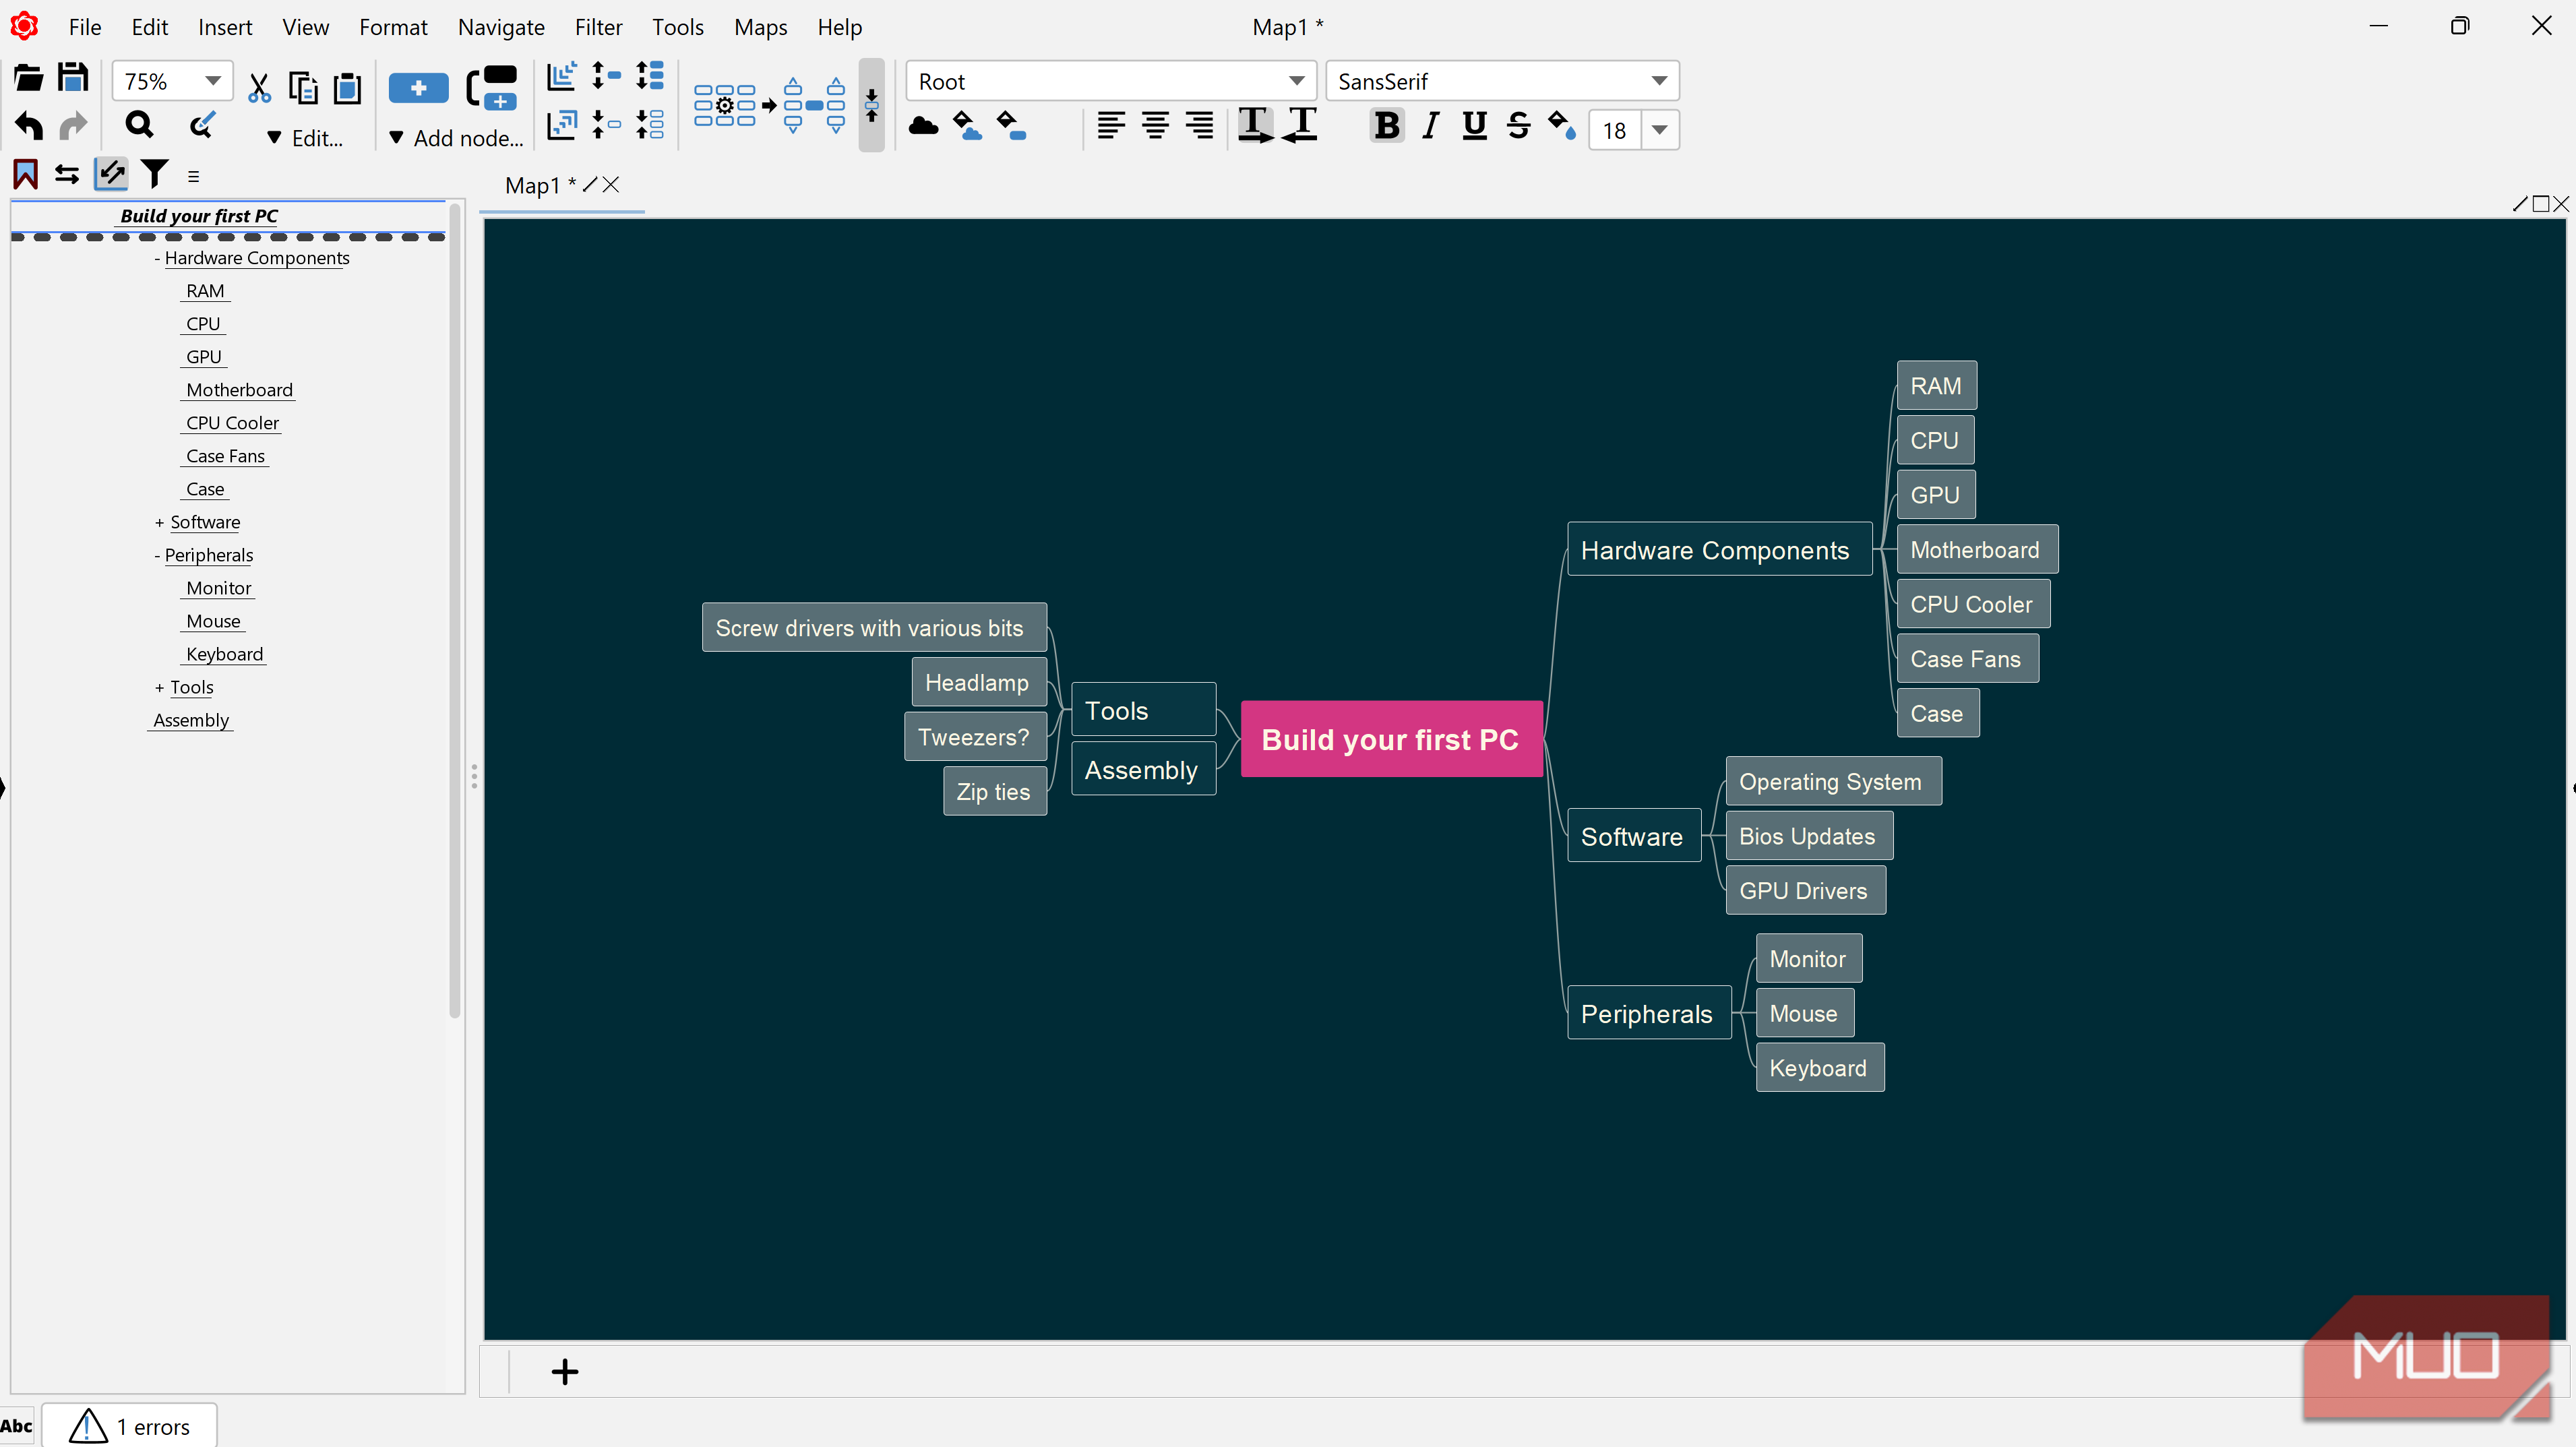This screenshot has height=1447, width=2576.
Task: Paste using the clipboard icon
Action: click(x=347, y=88)
